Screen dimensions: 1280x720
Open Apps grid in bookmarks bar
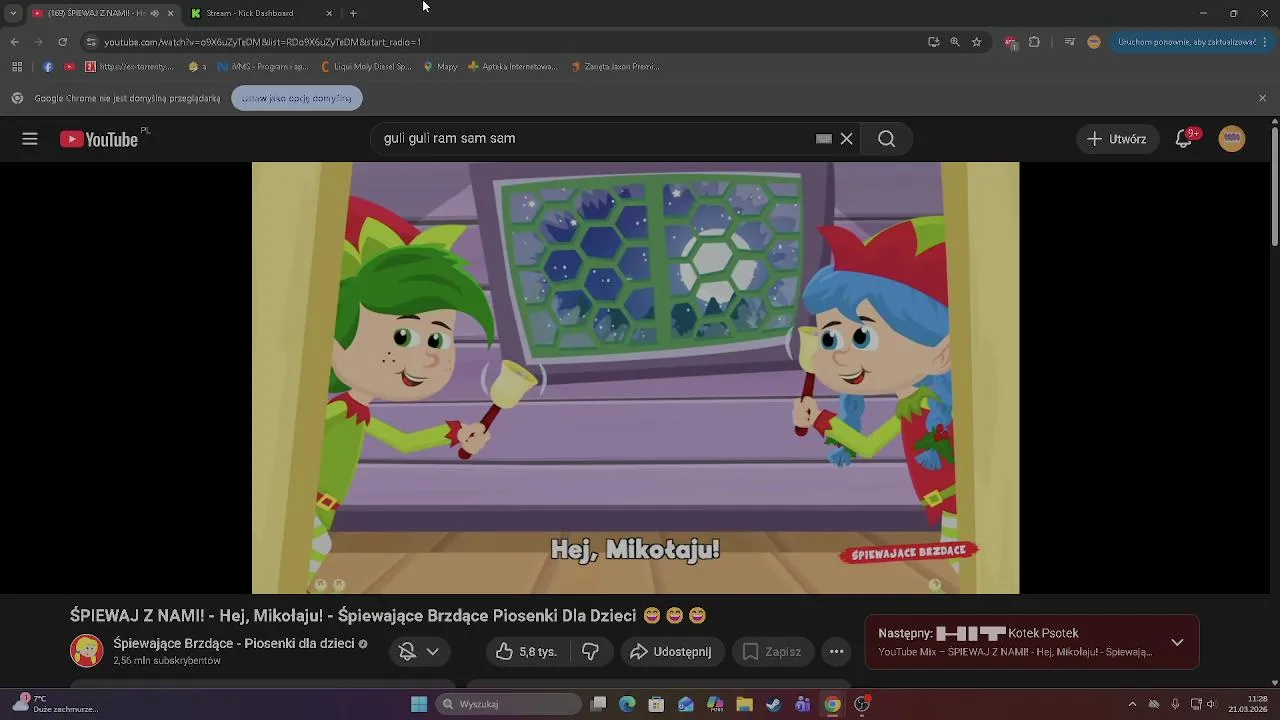pyautogui.click(x=17, y=67)
